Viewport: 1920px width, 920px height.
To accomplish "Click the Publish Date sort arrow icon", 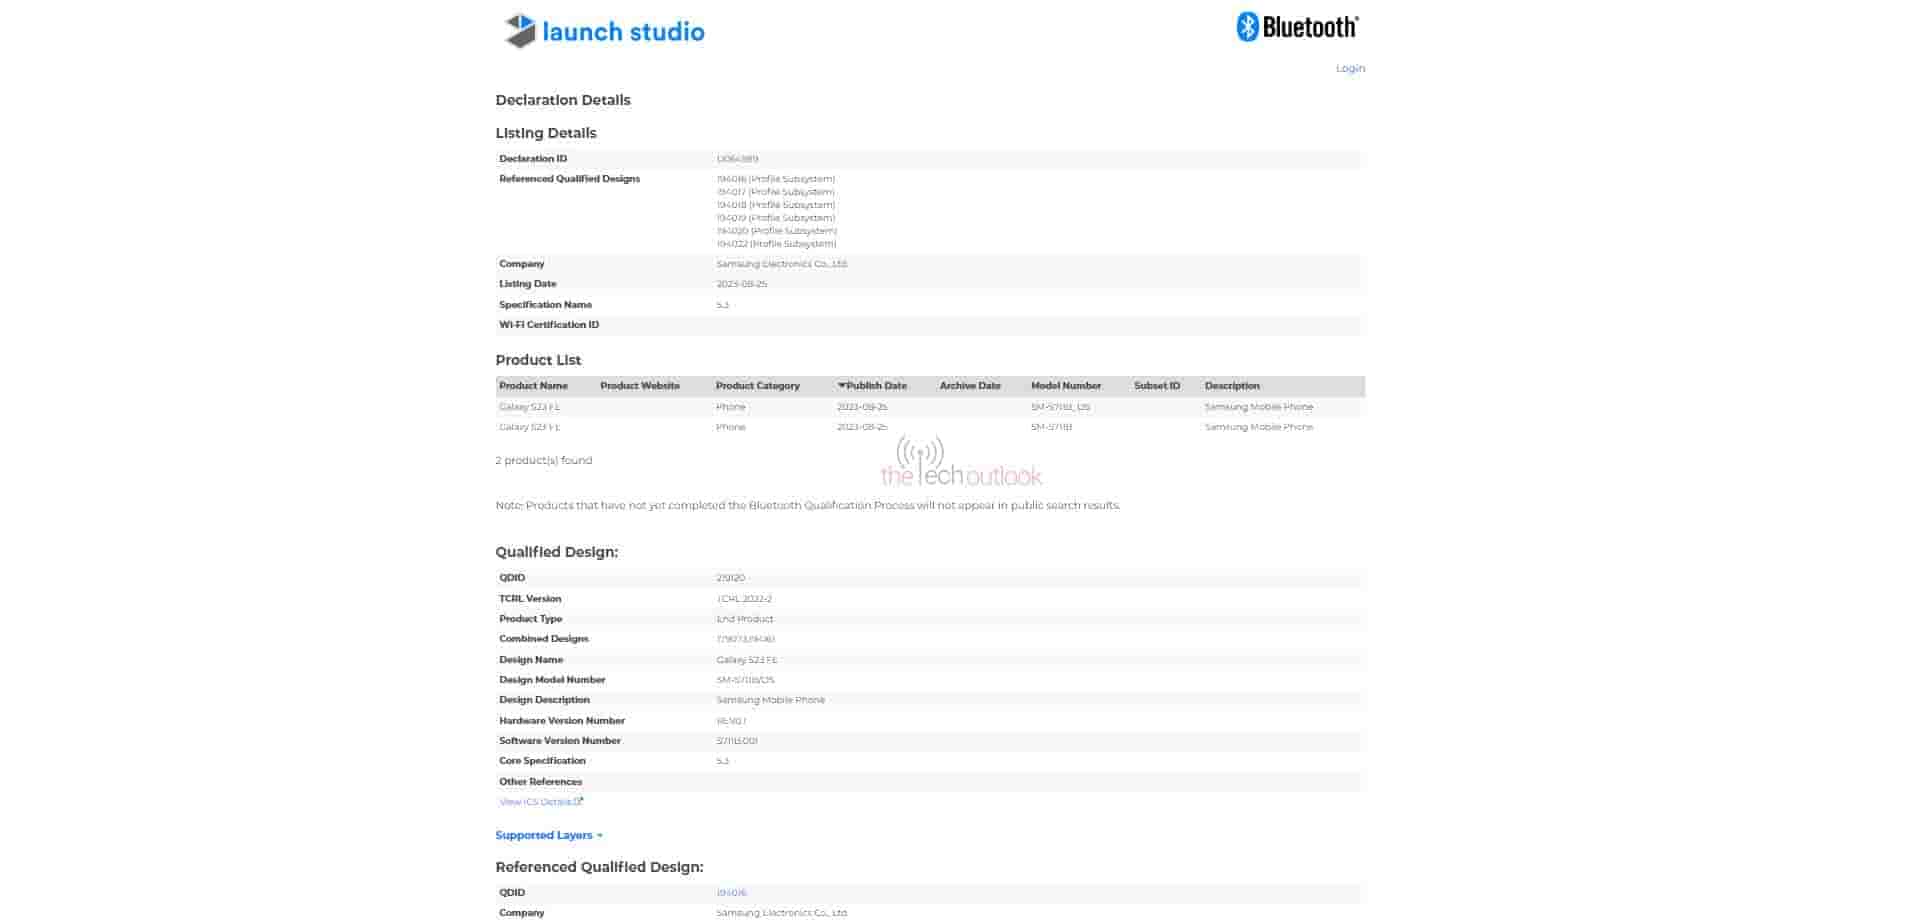I will [x=841, y=386].
